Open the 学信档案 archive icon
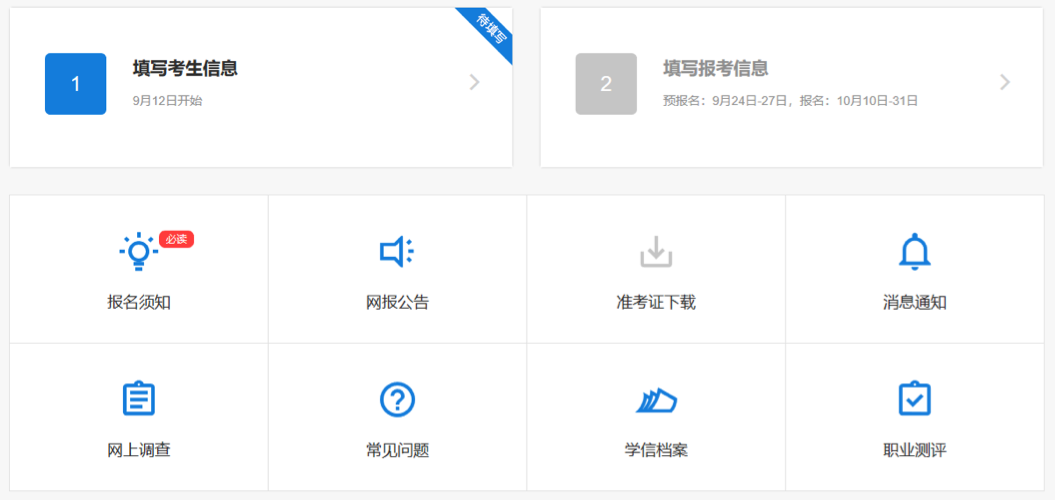1055x500 pixels. coord(656,400)
